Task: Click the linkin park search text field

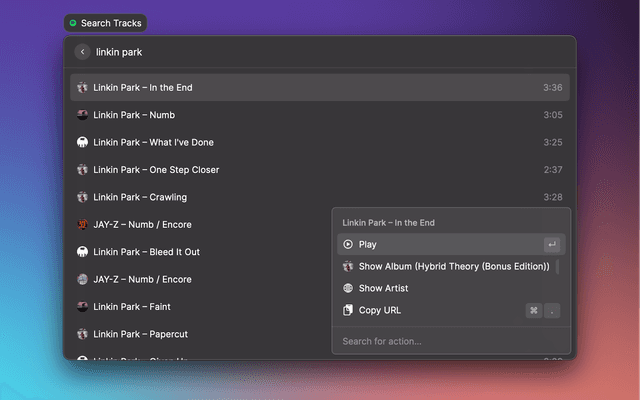Action: 300,52
